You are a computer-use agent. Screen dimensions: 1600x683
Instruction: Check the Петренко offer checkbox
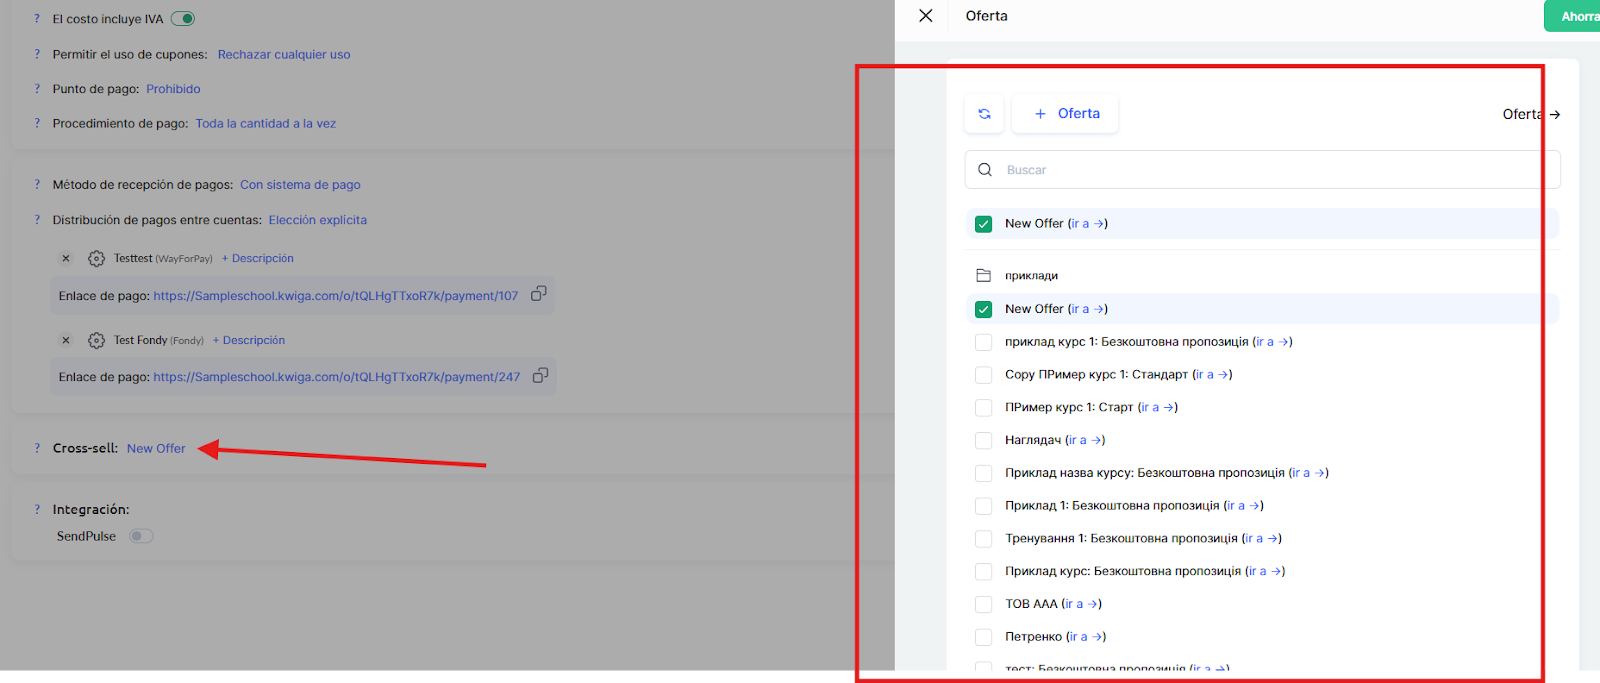pyautogui.click(x=984, y=637)
